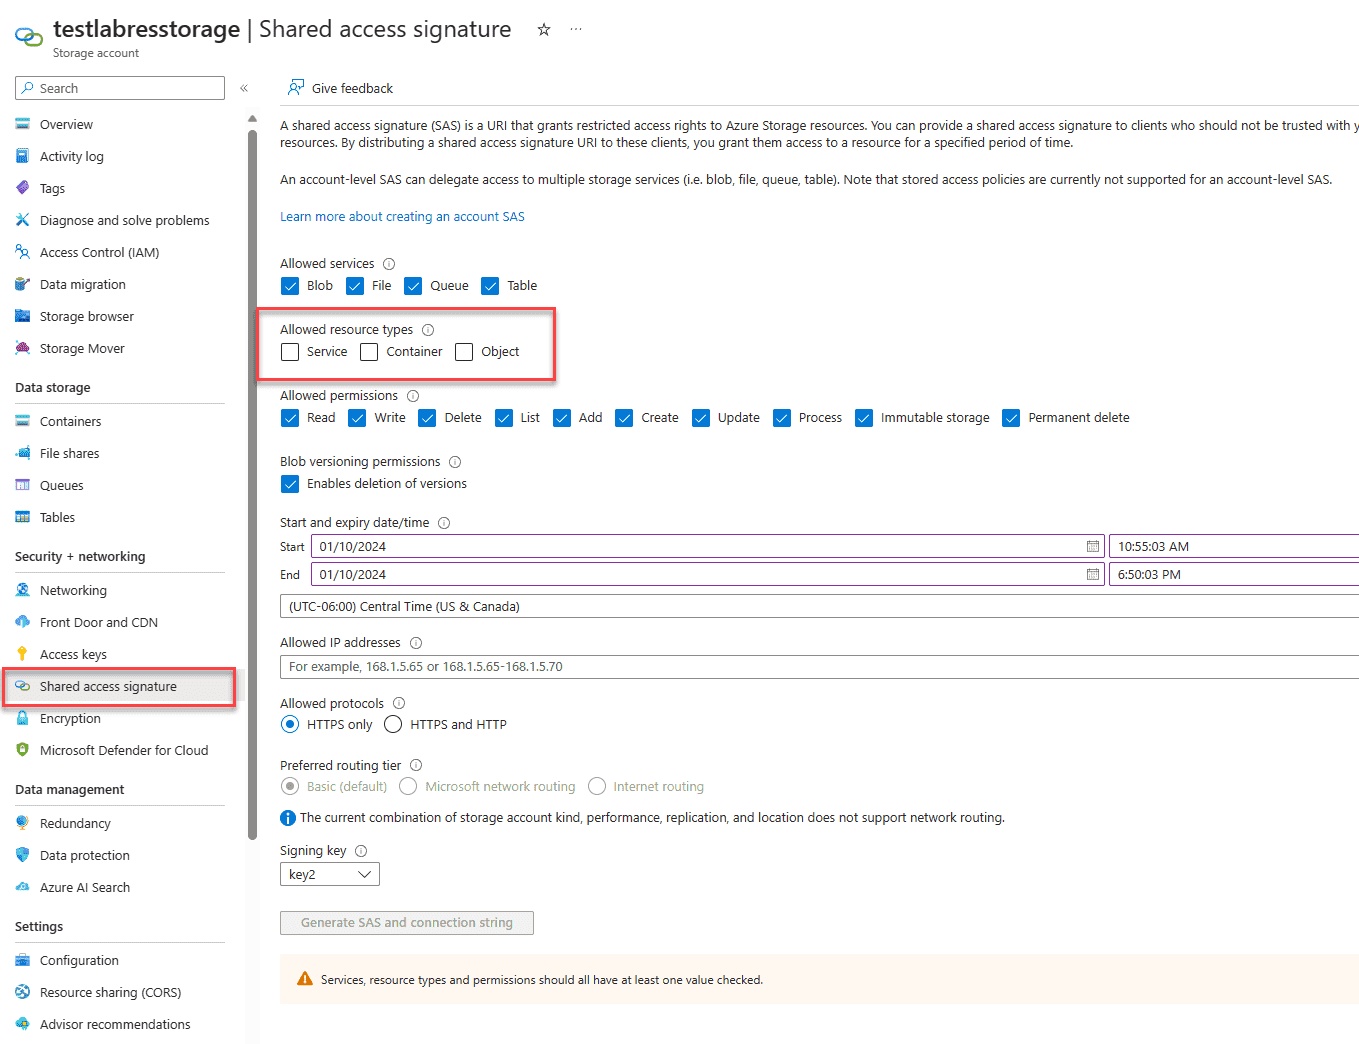Click the Tags icon in sidebar
Viewport: 1359px width, 1044px height.
pos(22,188)
